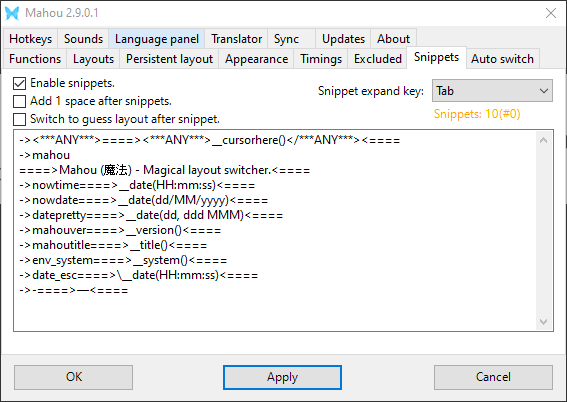Click the nowtime snippet line

tap(137, 185)
